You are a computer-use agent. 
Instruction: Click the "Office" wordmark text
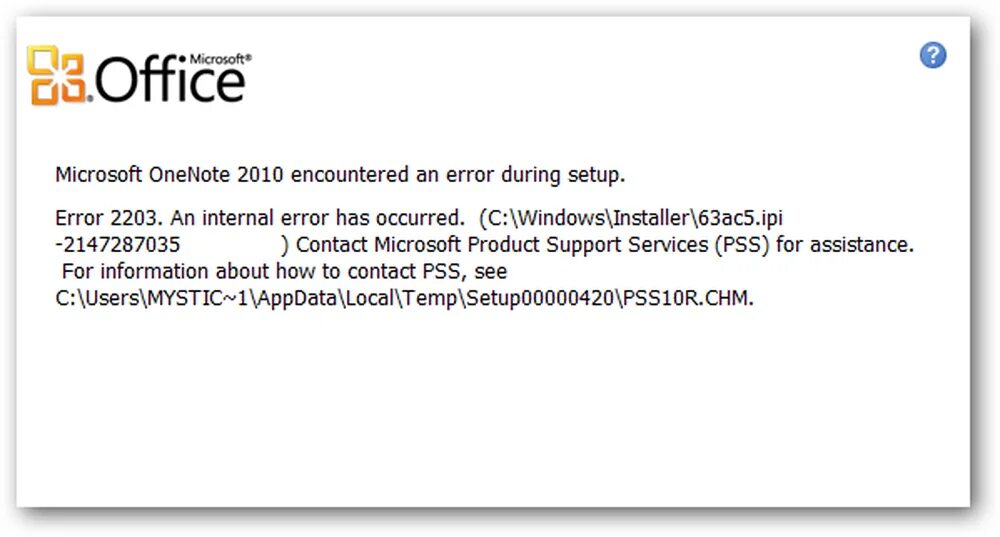(x=170, y=80)
